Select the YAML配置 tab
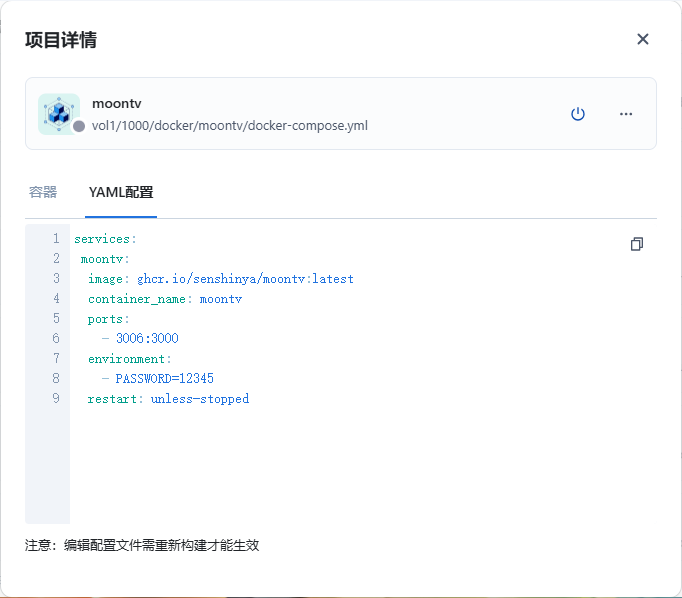The image size is (682, 598). click(x=121, y=192)
